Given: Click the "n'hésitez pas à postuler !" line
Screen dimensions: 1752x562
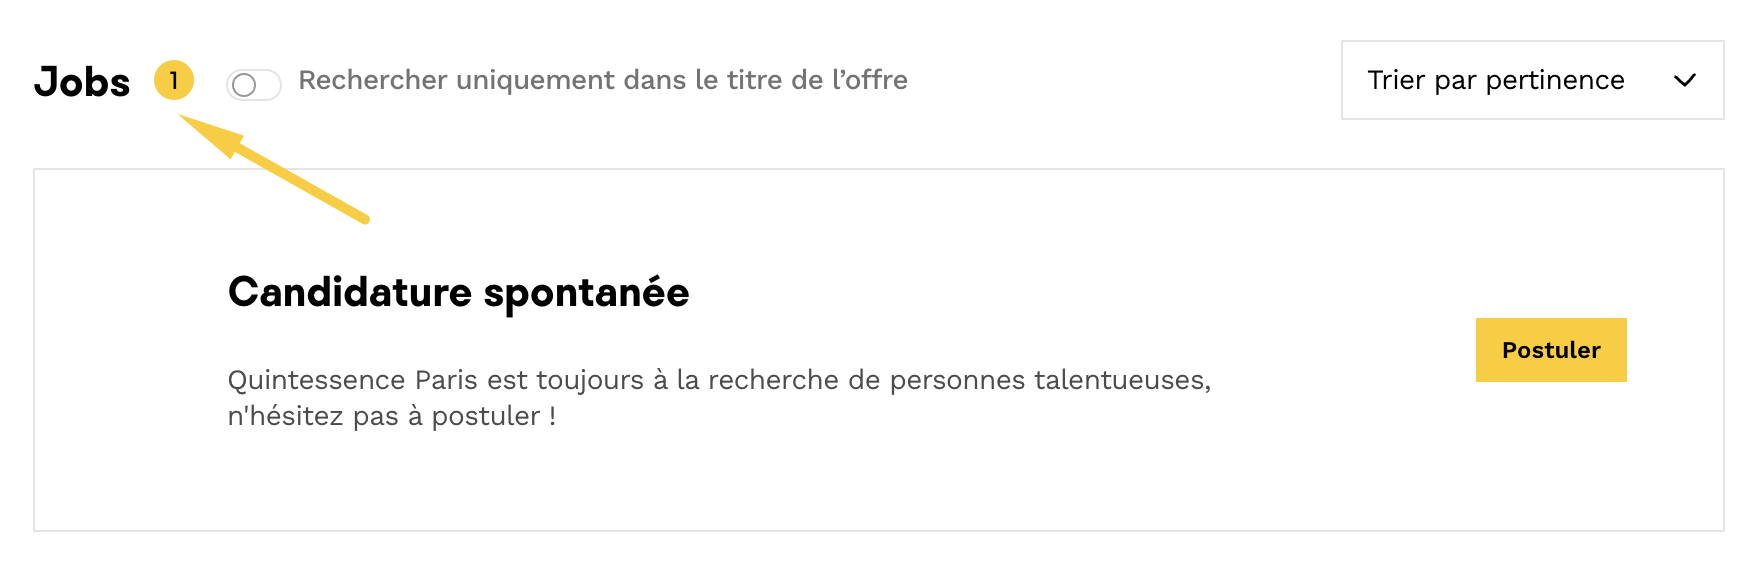Looking at the screenshot, I should pyautogui.click(x=391, y=416).
